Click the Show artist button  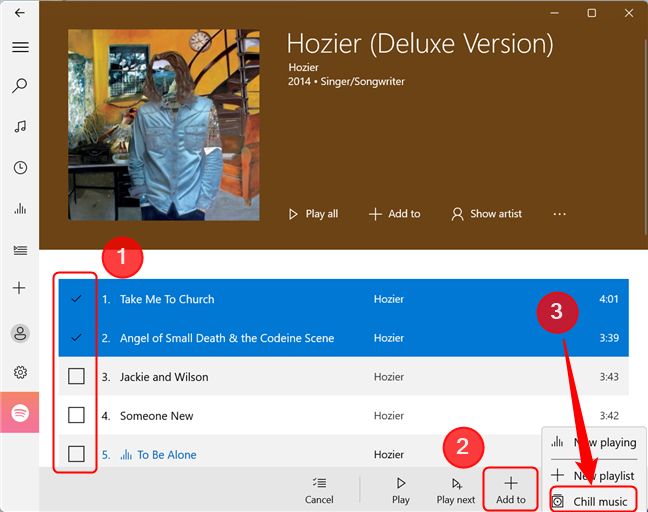(486, 214)
